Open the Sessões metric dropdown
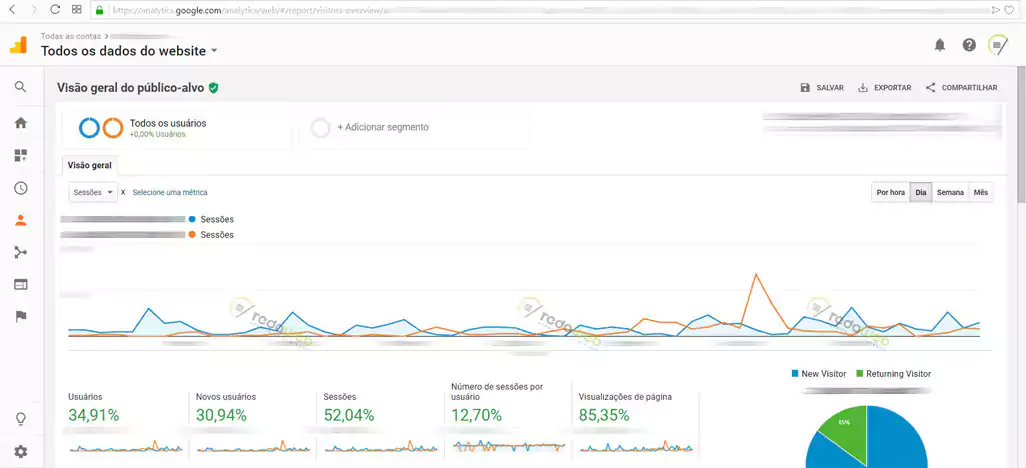1026x468 pixels. tap(93, 192)
